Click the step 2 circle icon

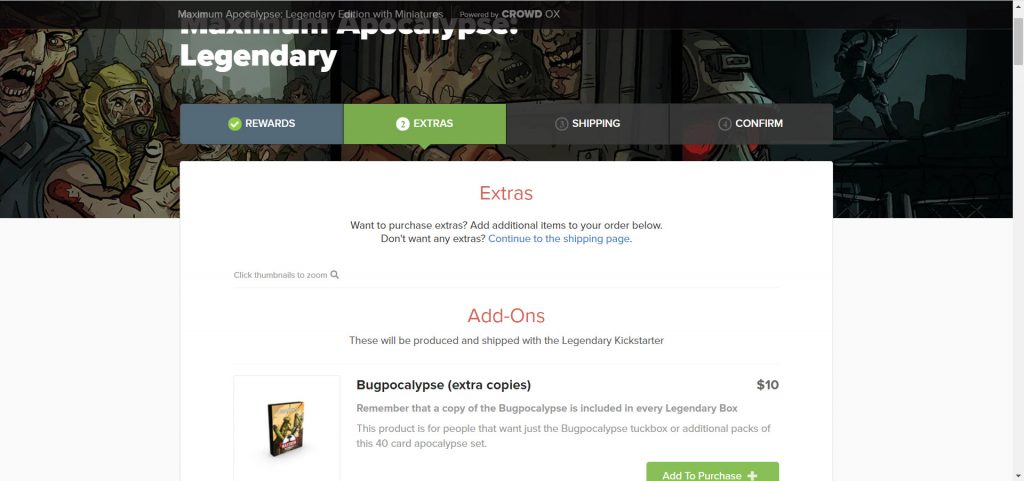point(402,124)
